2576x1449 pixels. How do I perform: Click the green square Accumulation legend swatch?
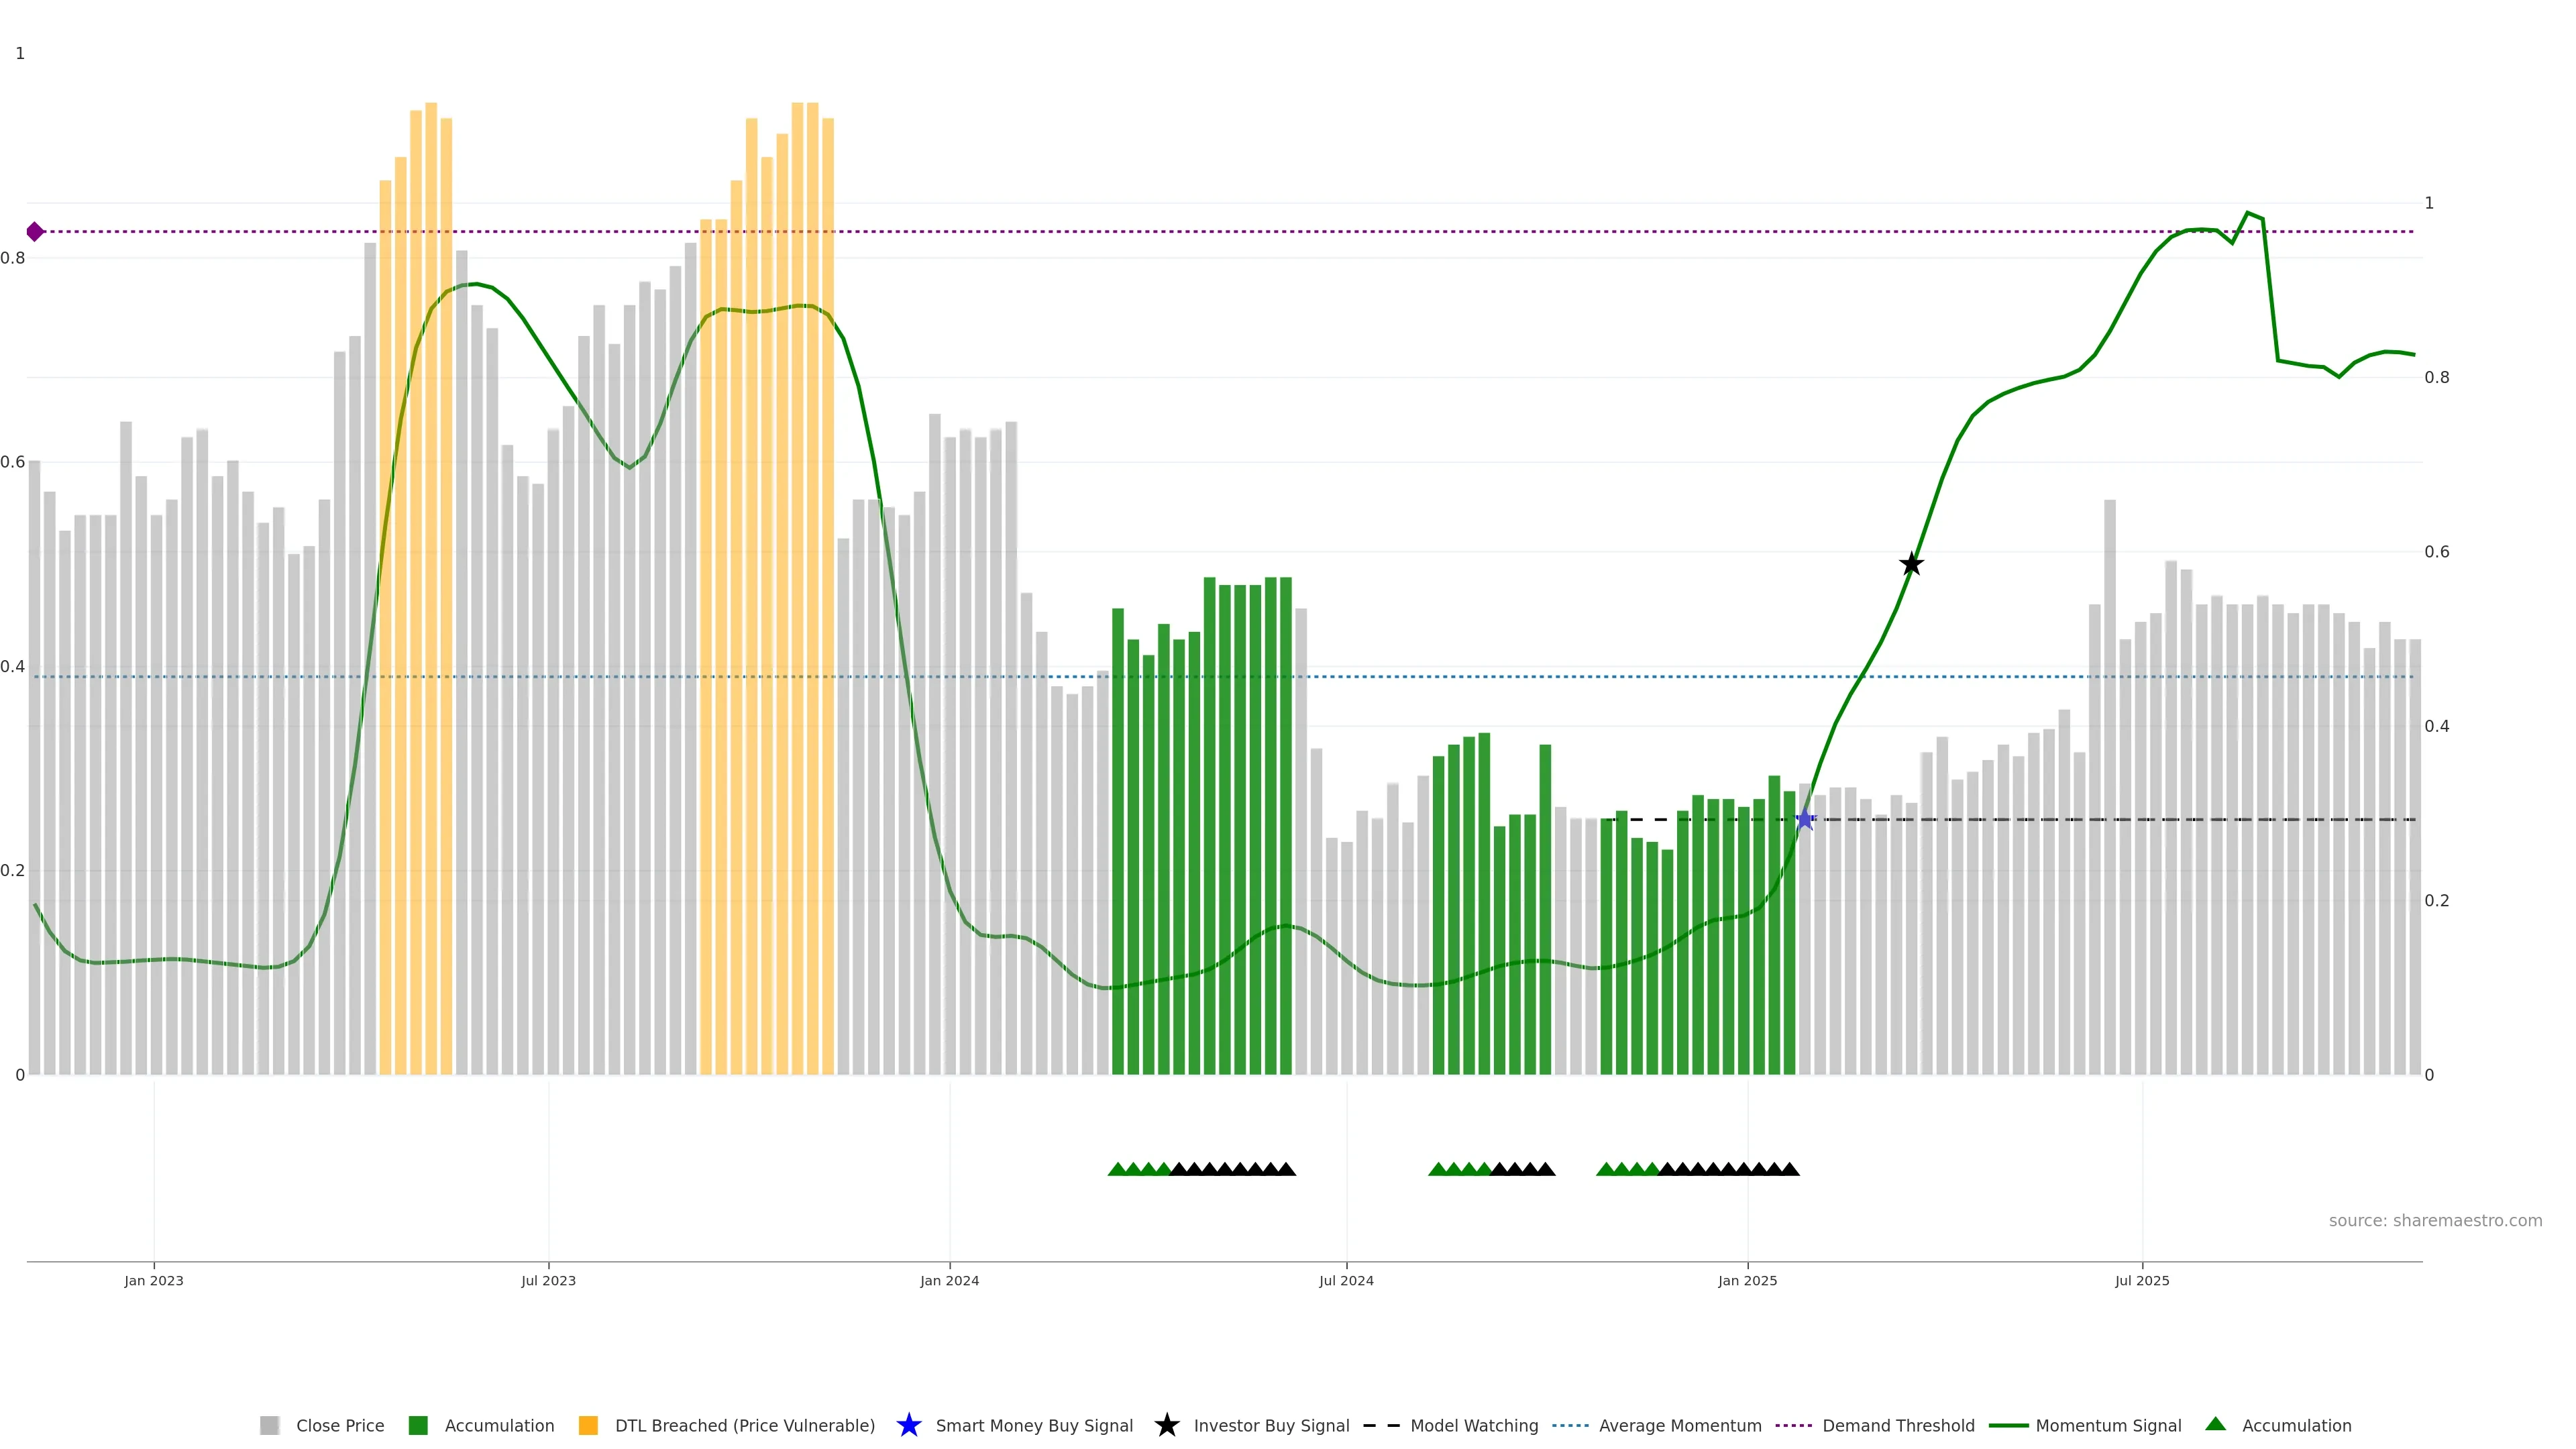(418, 1425)
